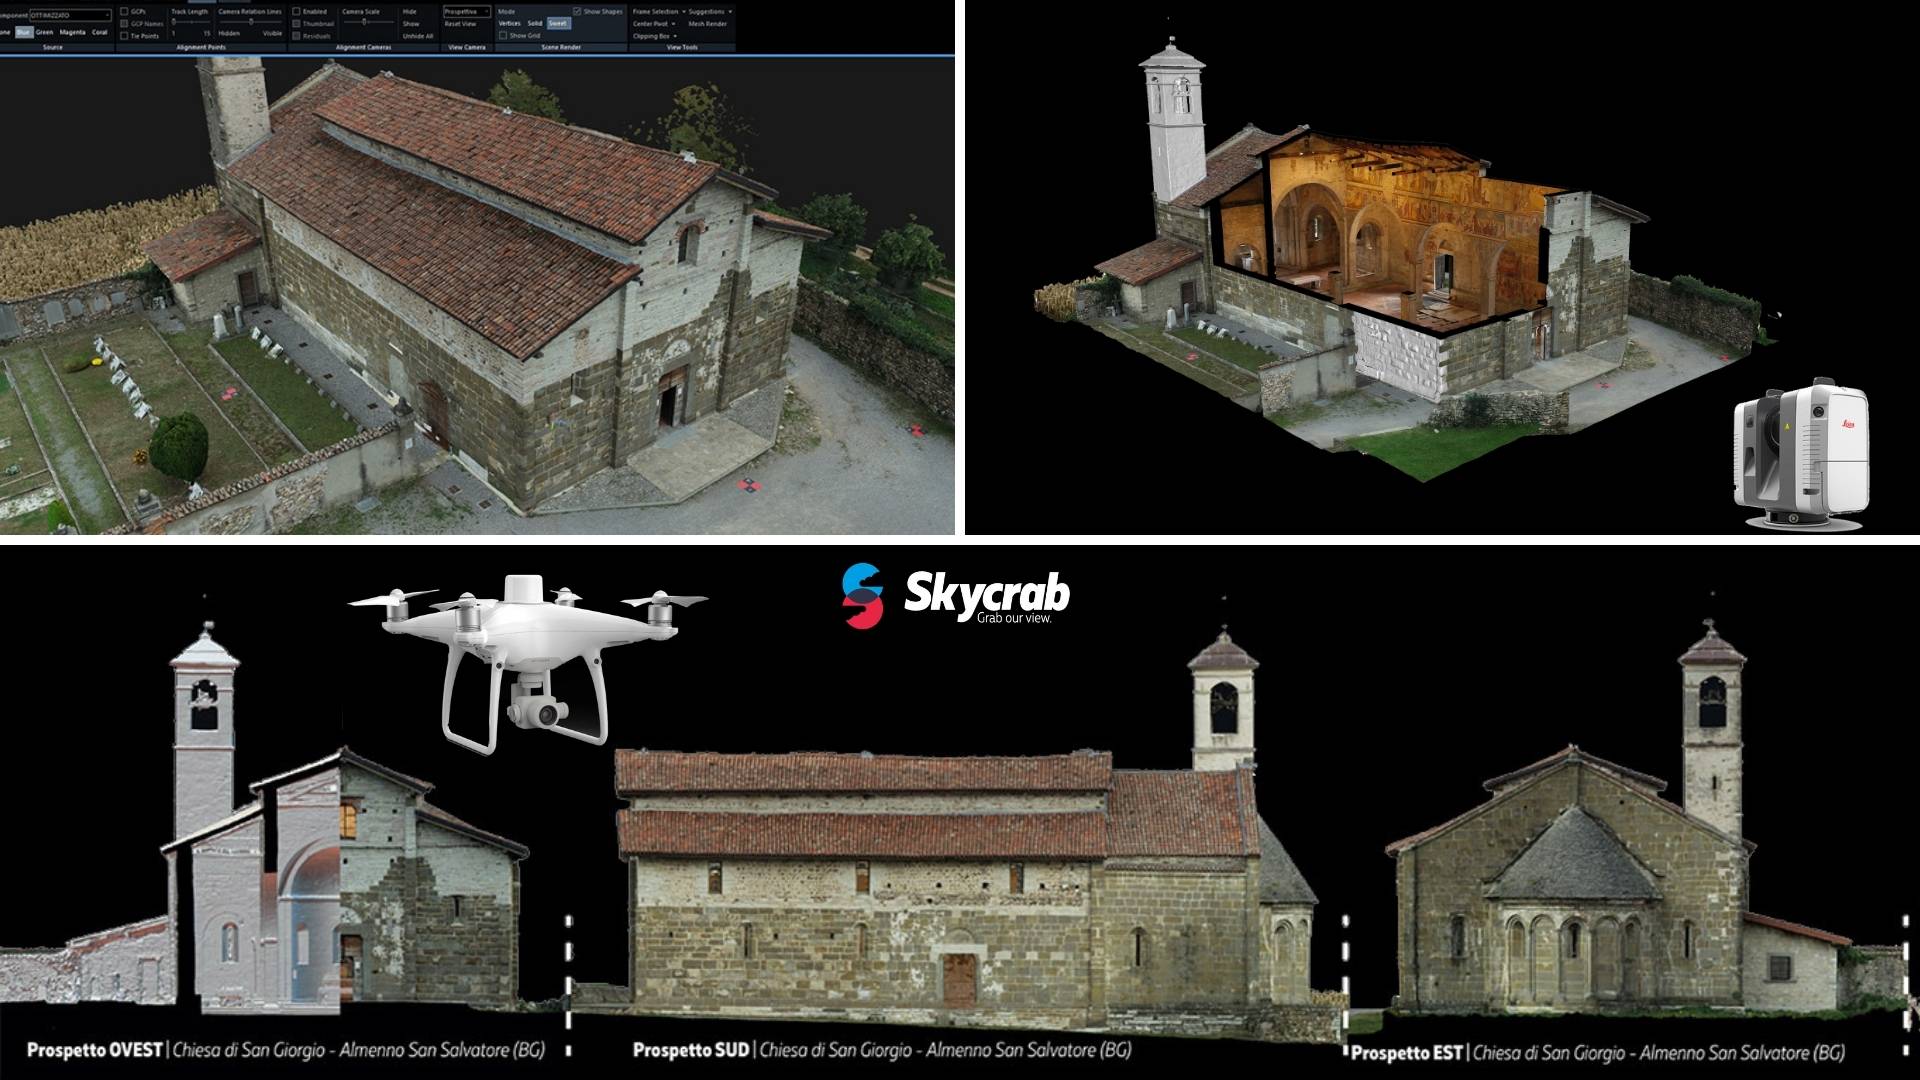Enable the GCPs checkbox
Viewport: 1920px width, 1080px height.
(x=124, y=11)
